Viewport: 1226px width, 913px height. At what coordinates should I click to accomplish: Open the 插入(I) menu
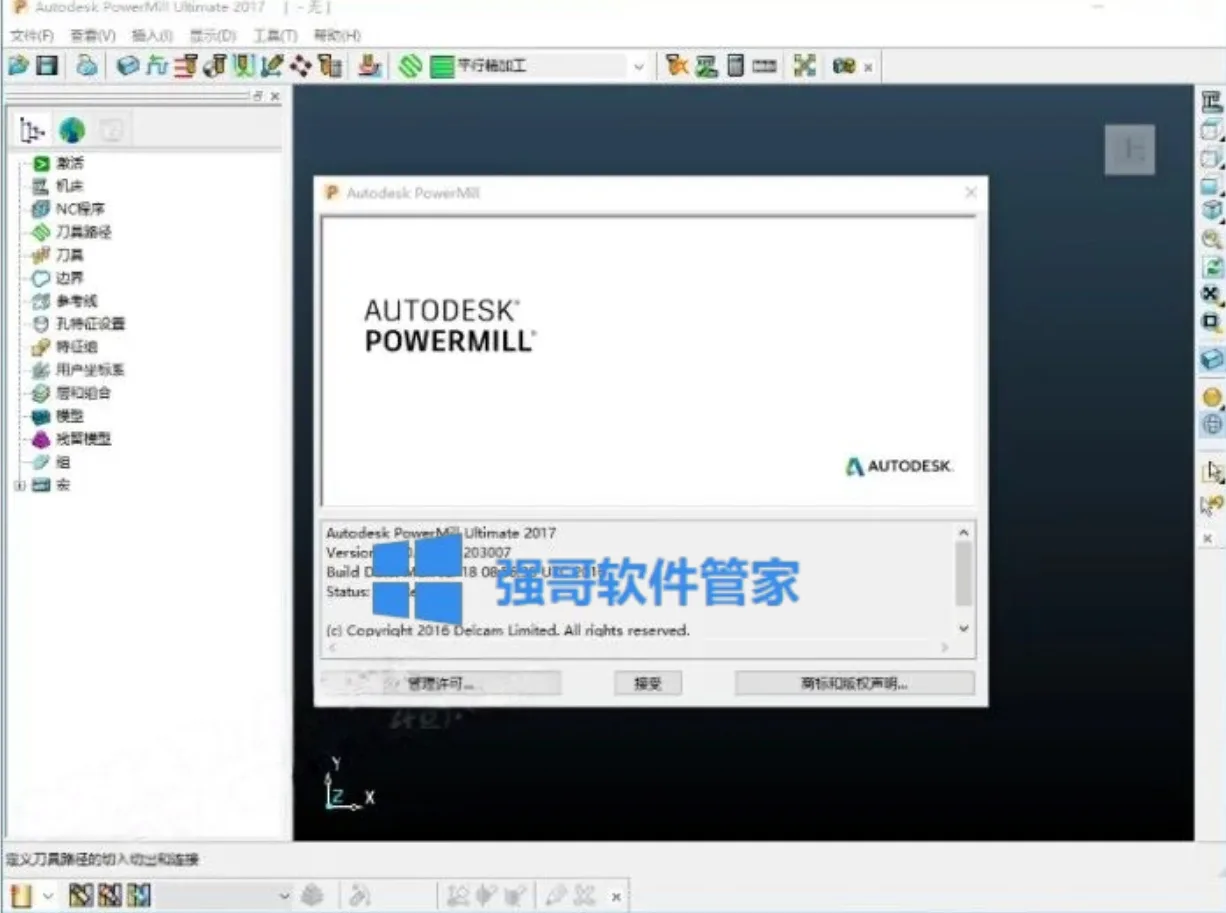click(x=152, y=35)
